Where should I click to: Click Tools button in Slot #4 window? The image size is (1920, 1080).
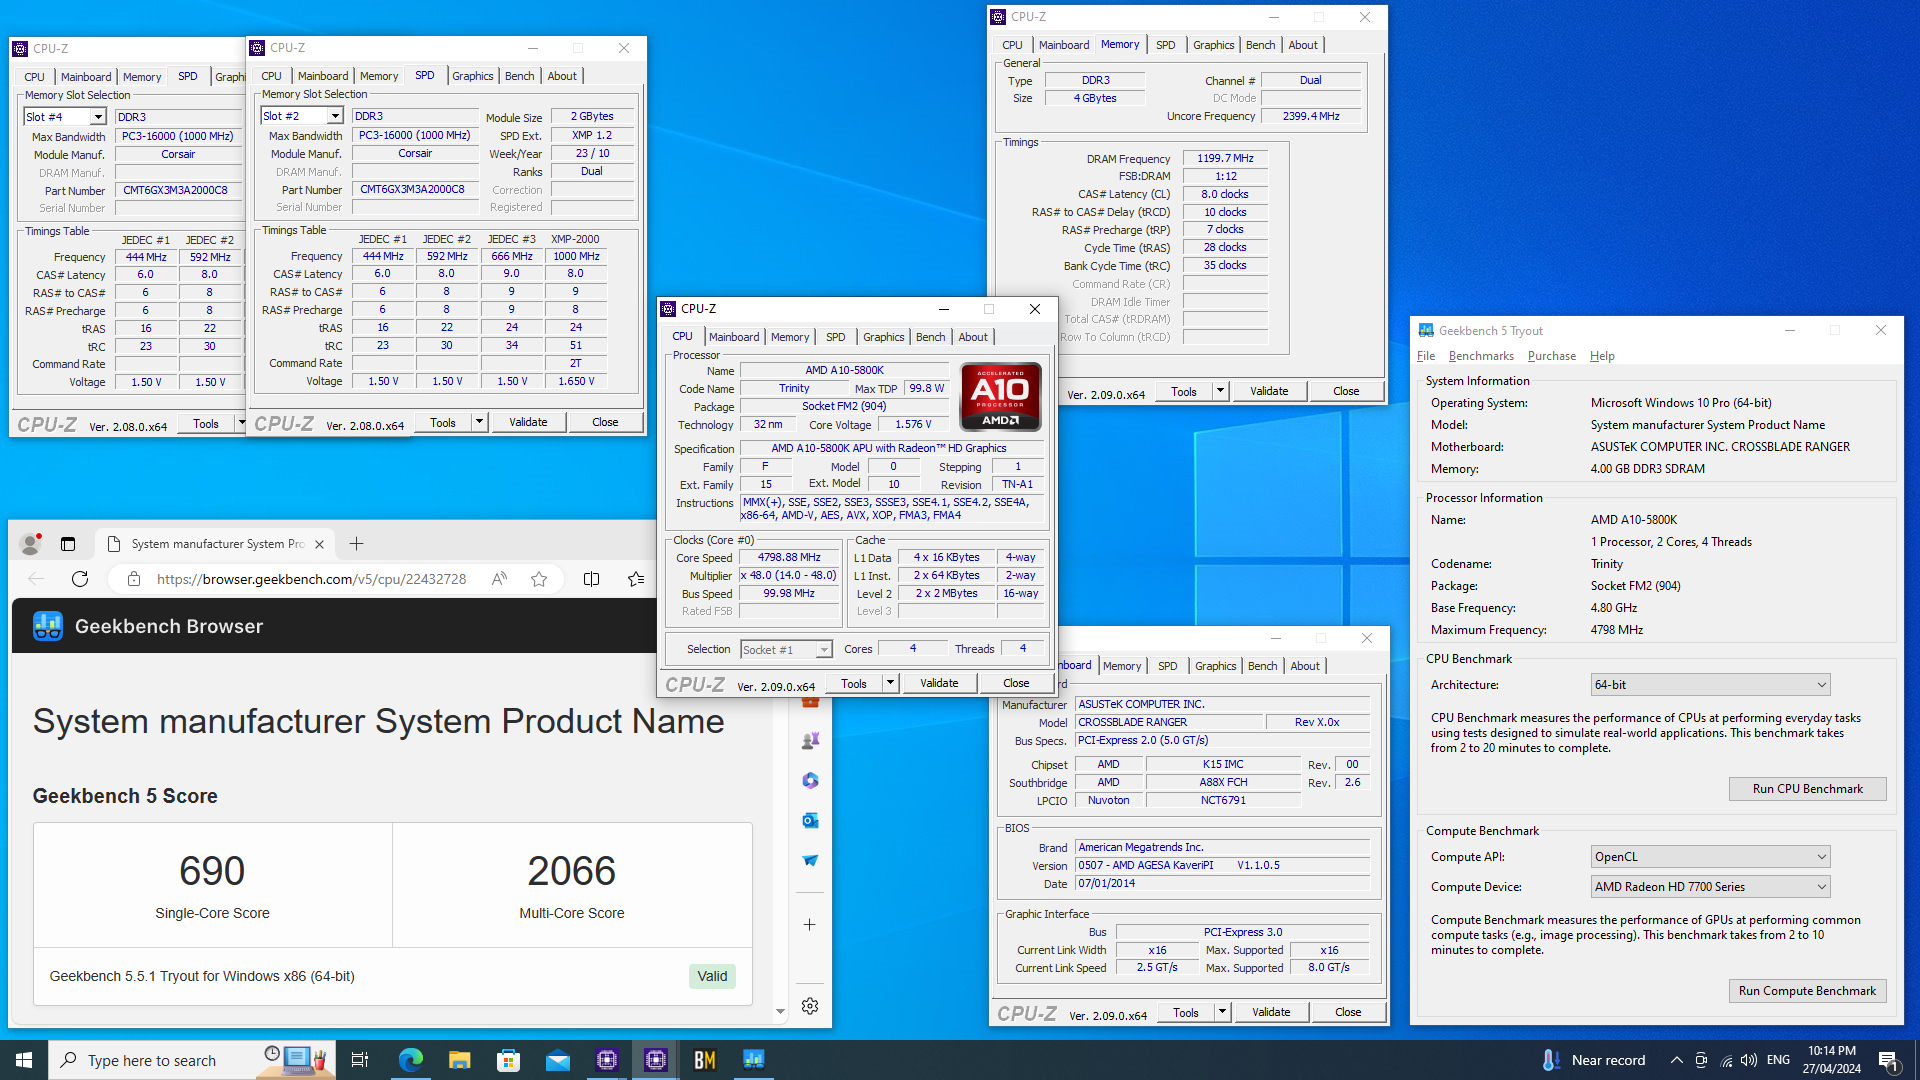[206, 424]
